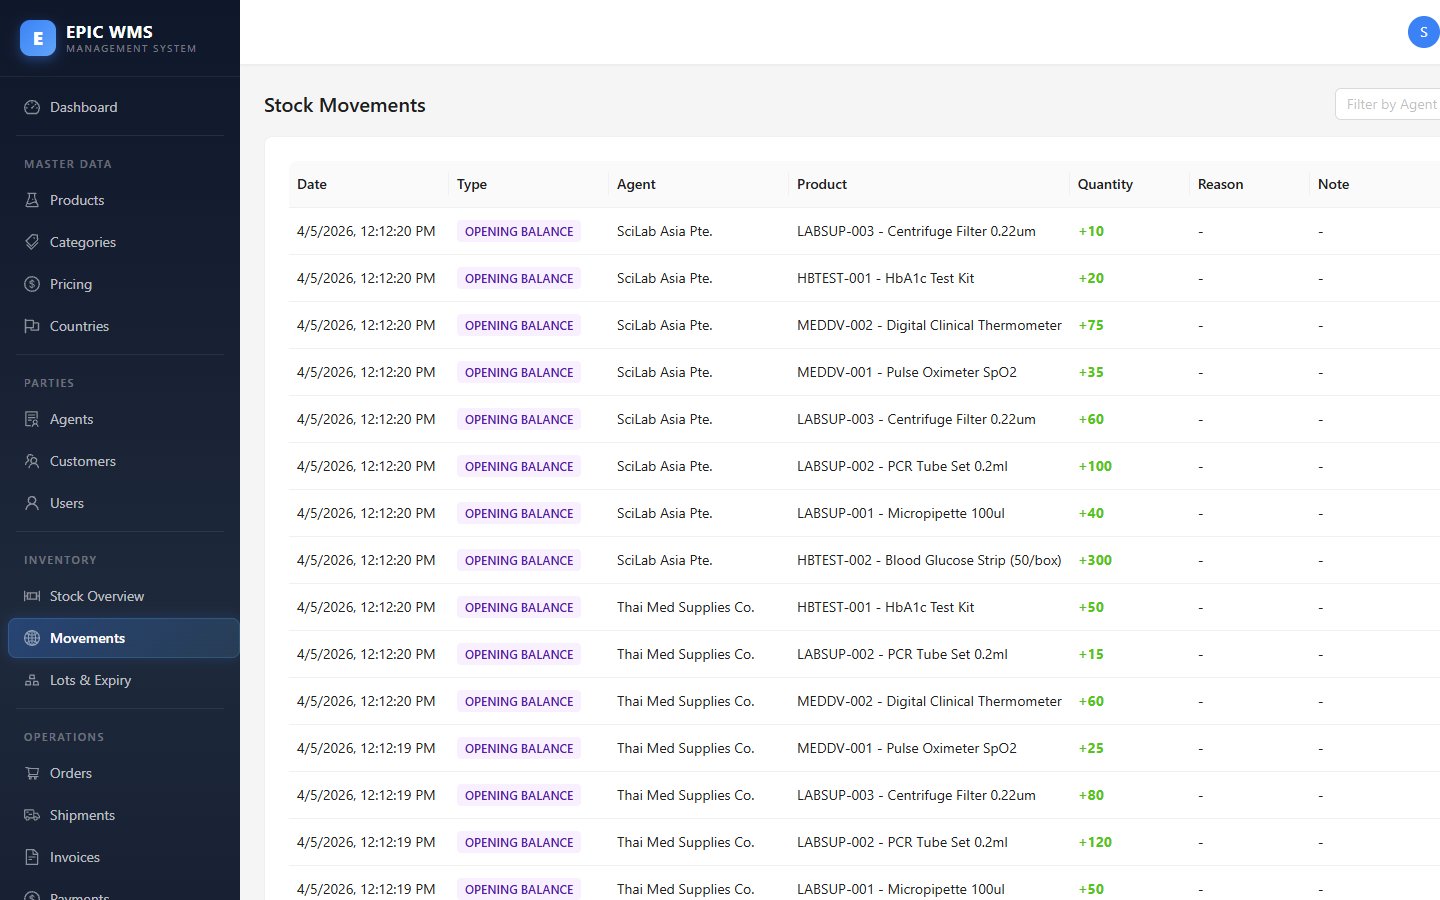Click 'LABSUP-002 - PCR Tube Set 0.2ml' with +15

click(902, 654)
